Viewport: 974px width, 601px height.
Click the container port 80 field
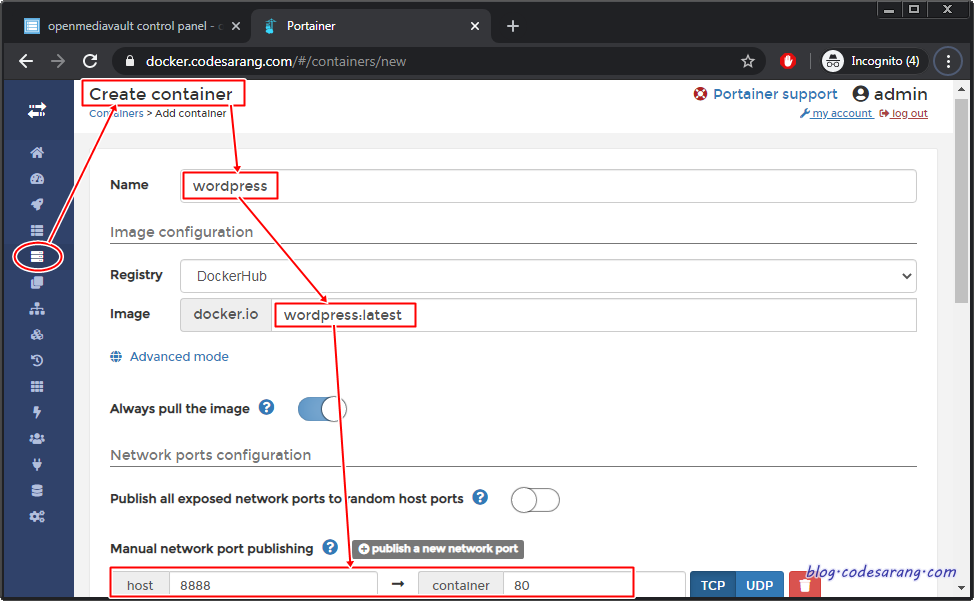[x=594, y=585]
